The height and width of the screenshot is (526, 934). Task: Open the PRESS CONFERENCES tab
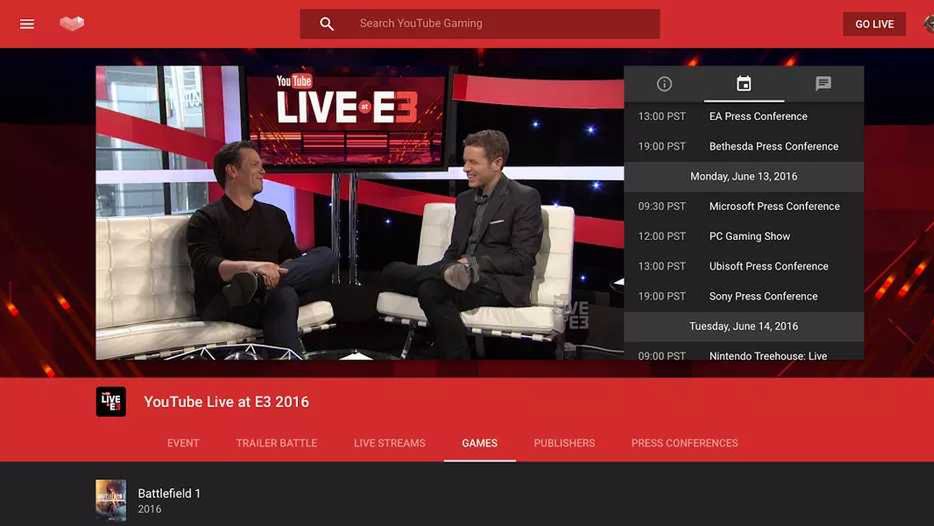pyautogui.click(x=684, y=443)
